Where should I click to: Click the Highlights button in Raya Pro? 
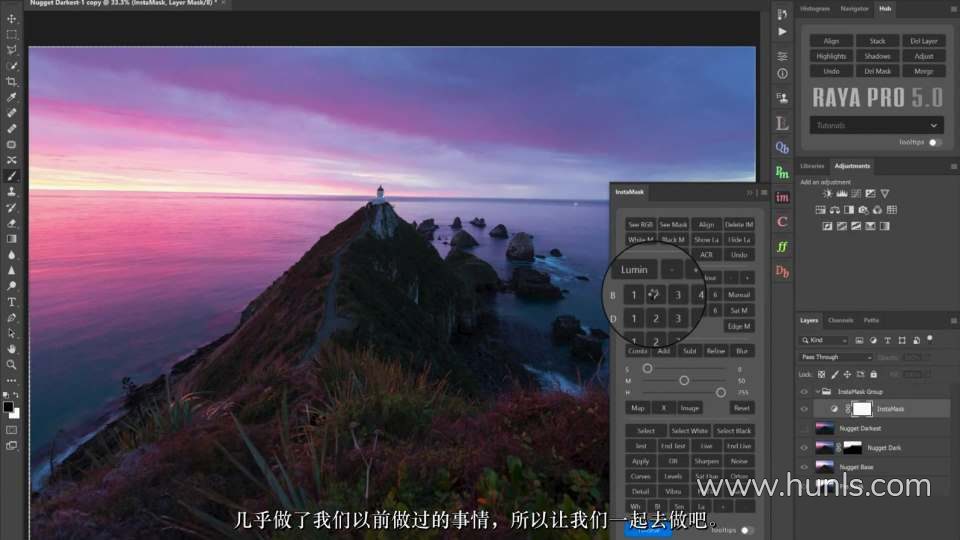point(831,56)
